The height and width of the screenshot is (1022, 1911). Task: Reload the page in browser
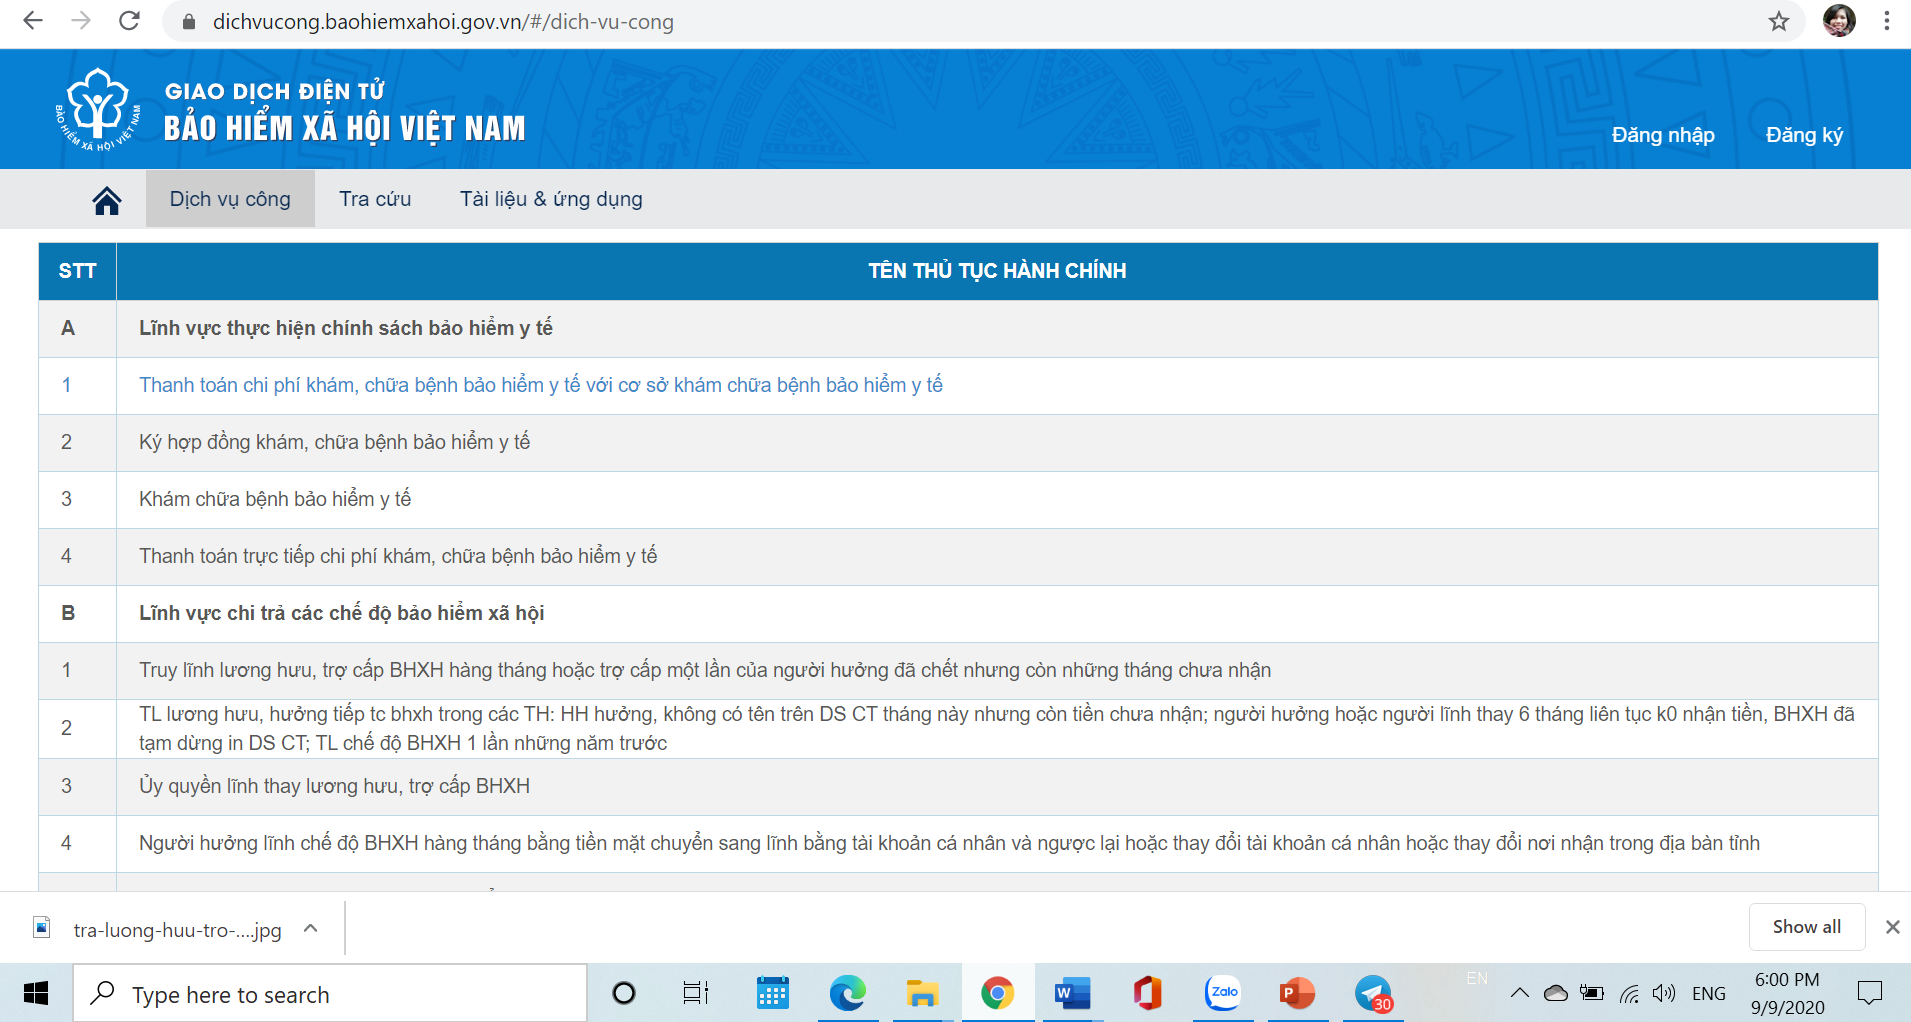tap(129, 21)
